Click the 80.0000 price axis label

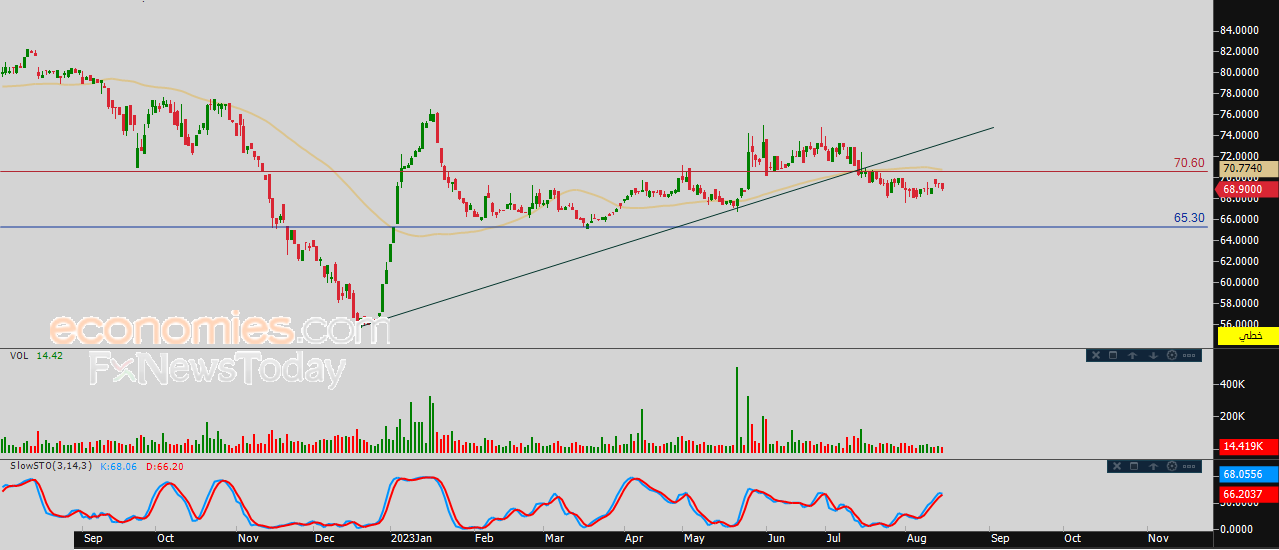pyautogui.click(x=1238, y=72)
